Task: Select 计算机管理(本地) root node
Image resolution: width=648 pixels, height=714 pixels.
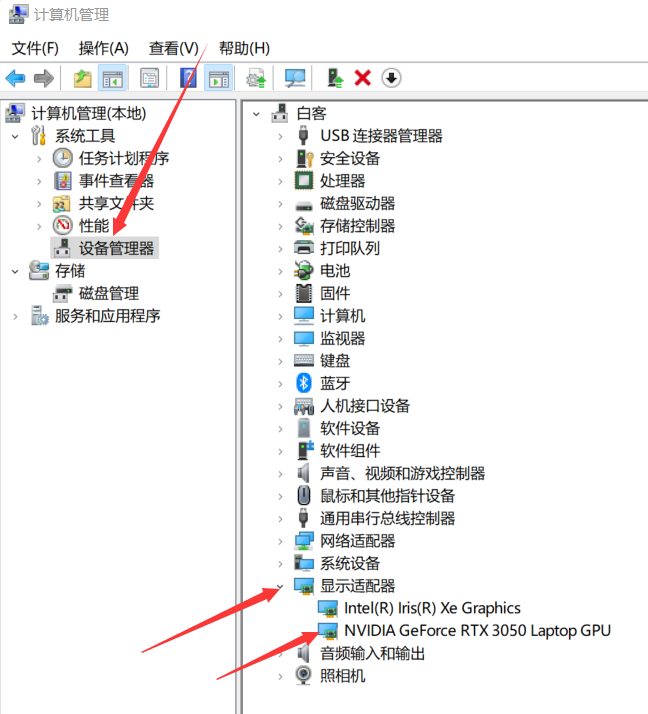Action: point(88,113)
